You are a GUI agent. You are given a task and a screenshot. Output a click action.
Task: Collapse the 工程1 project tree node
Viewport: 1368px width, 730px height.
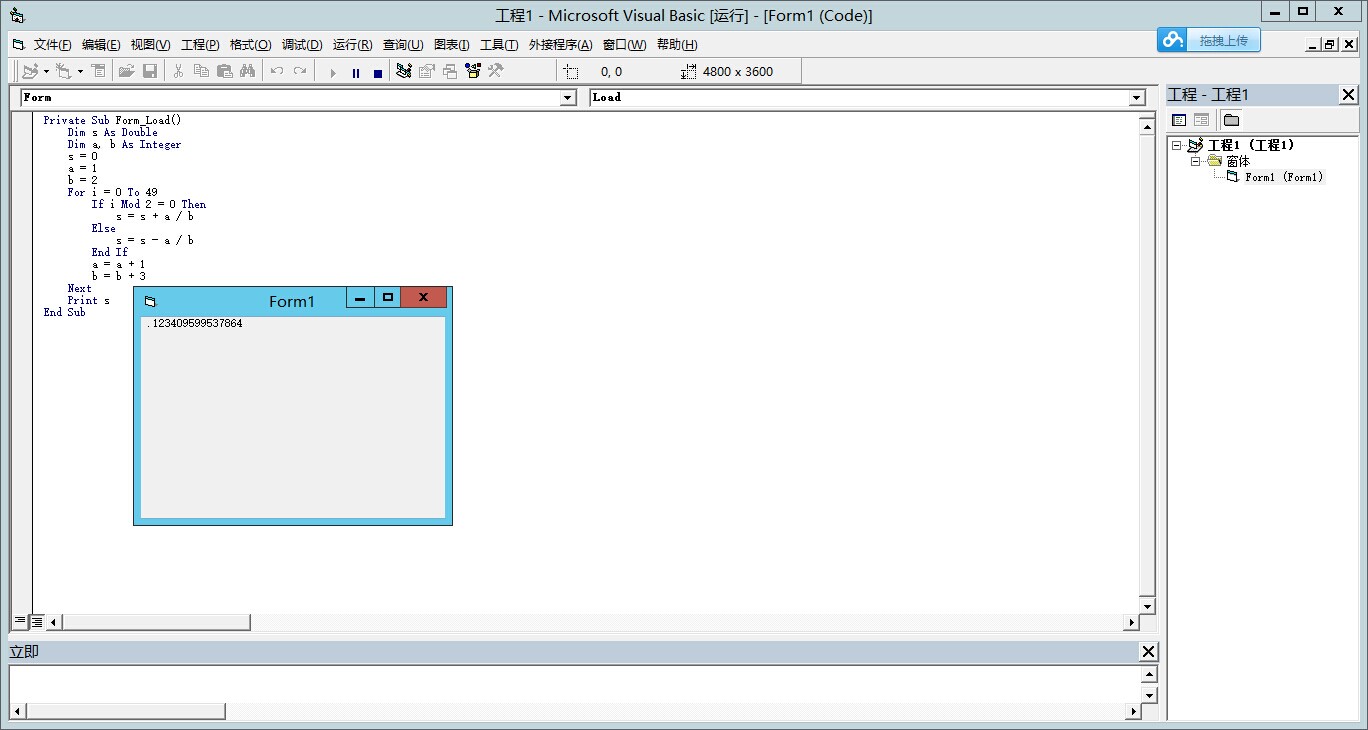1177,145
